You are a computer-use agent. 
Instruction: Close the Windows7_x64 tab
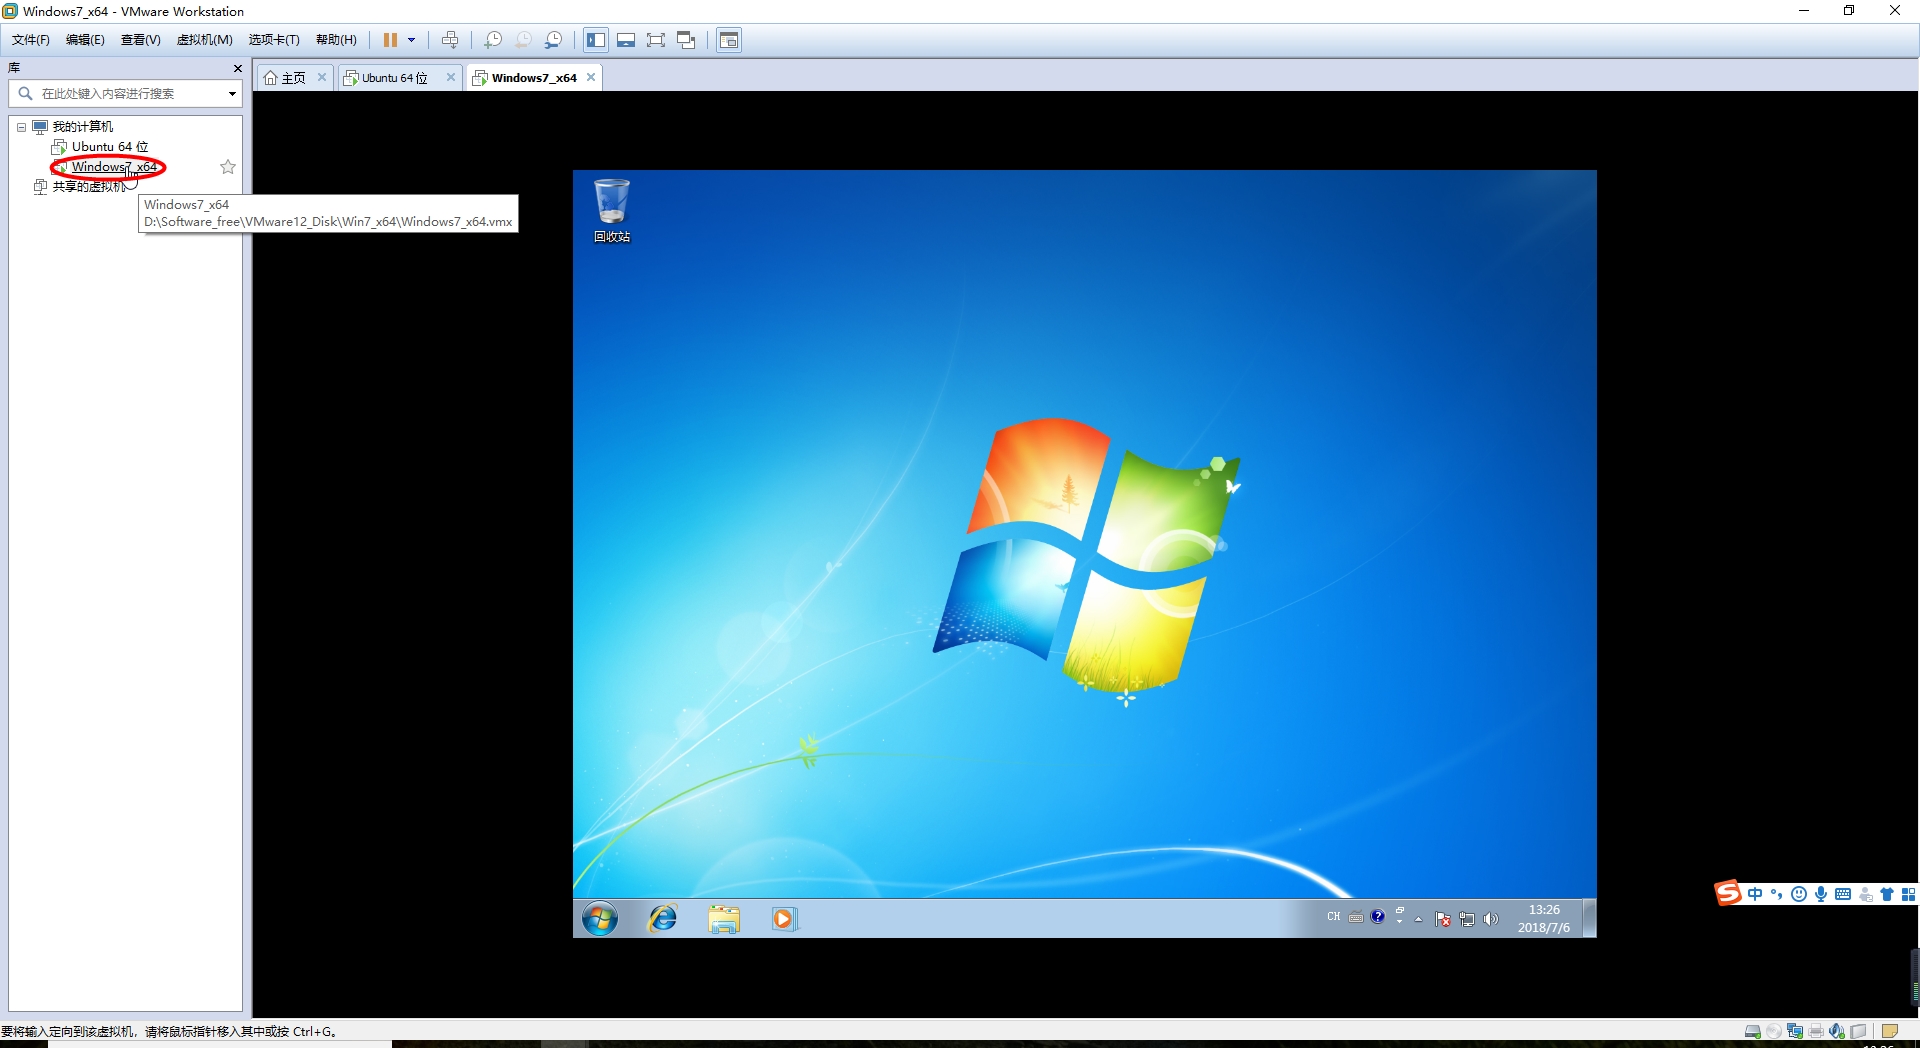click(591, 77)
